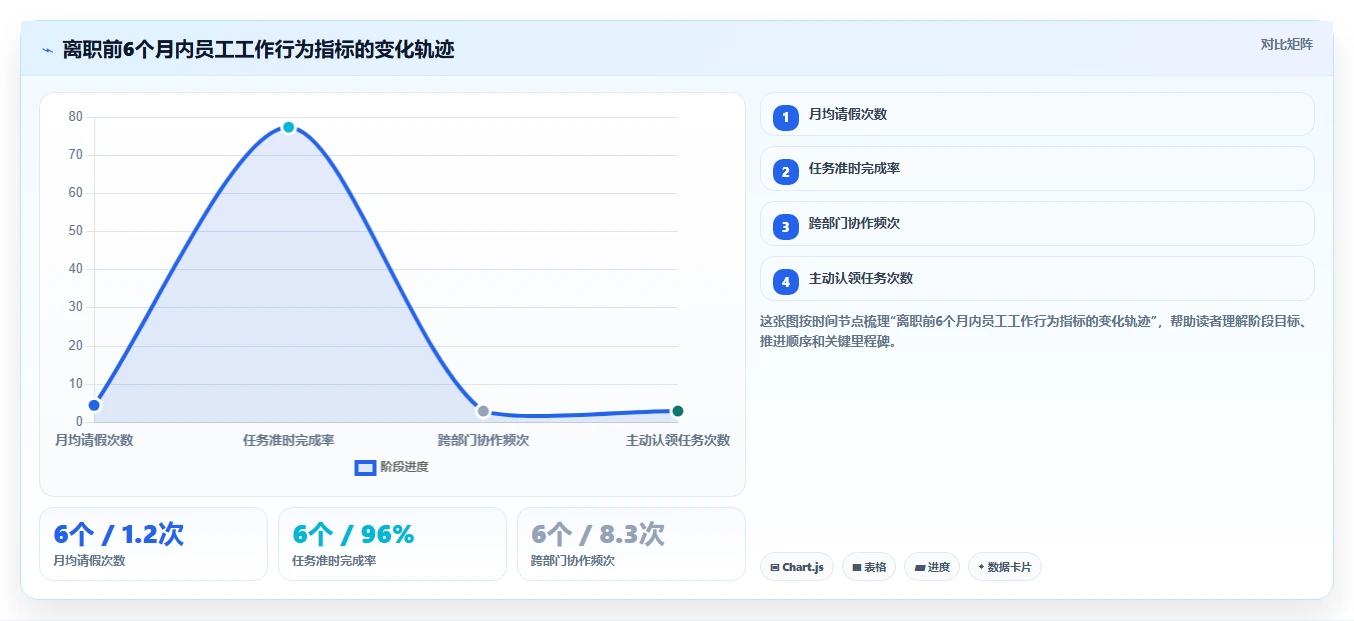Click the icon in the 进度 tag
Screen dimensions: 1354x621
click(x=919, y=567)
